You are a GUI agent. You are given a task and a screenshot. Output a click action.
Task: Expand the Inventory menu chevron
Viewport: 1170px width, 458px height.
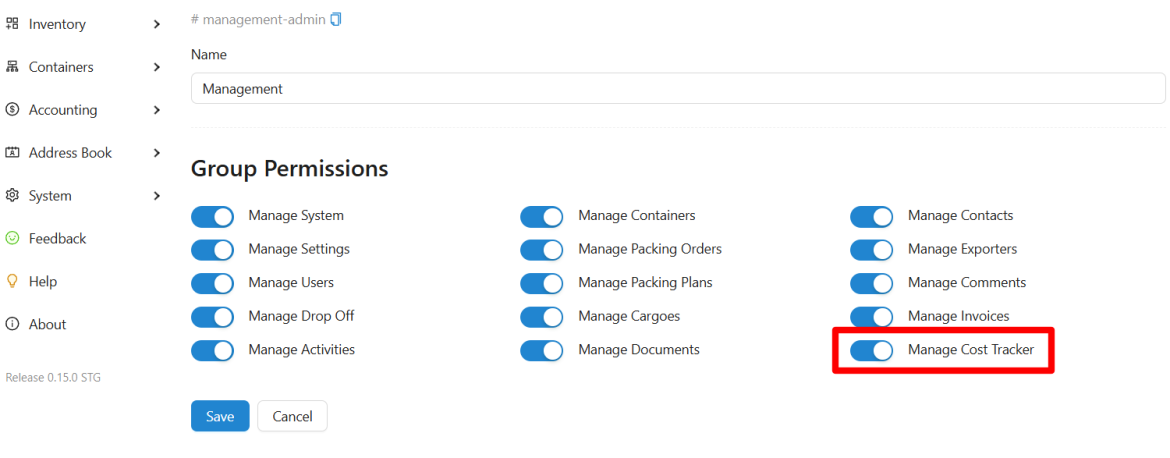click(157, 25)
